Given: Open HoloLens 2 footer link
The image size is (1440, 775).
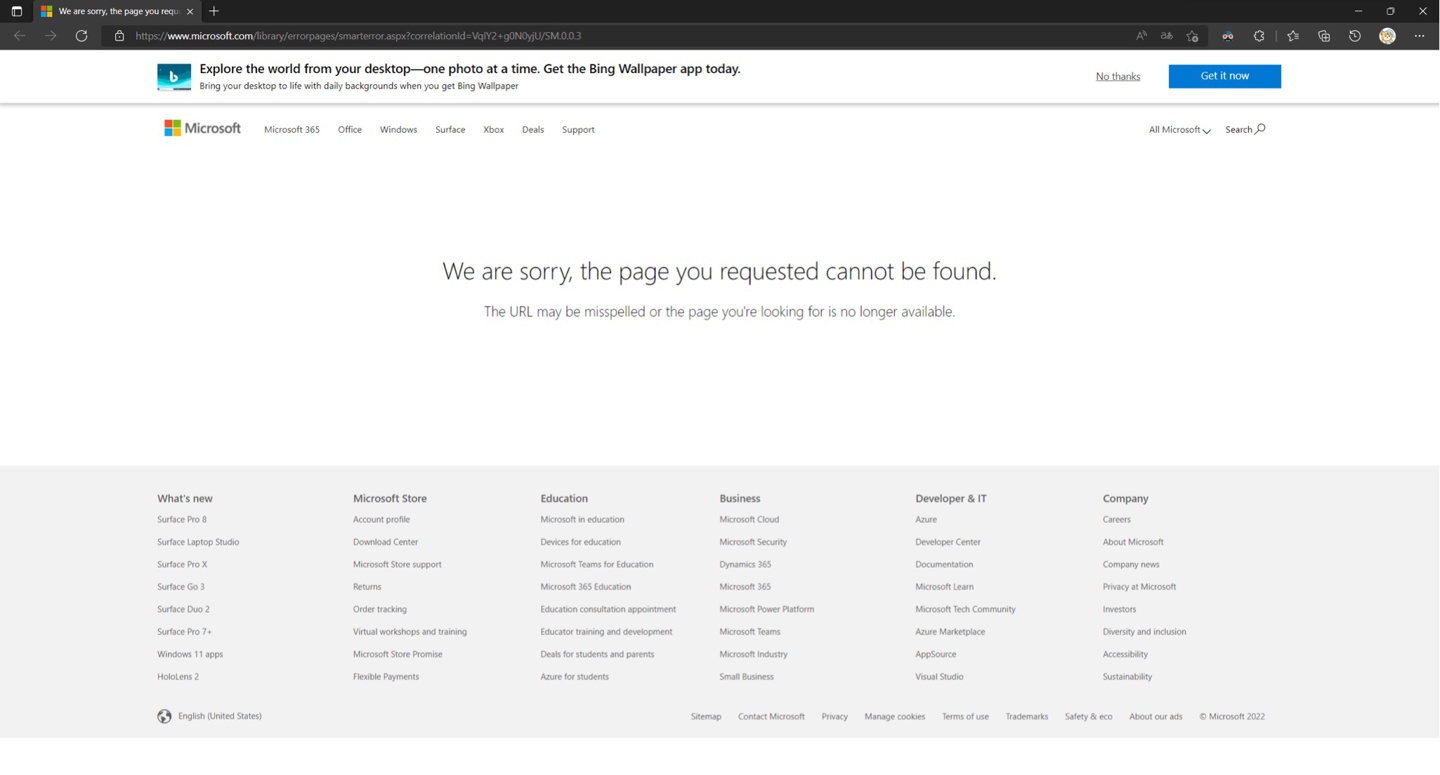Looking at the screenshot, I should [x=178, y=677].
